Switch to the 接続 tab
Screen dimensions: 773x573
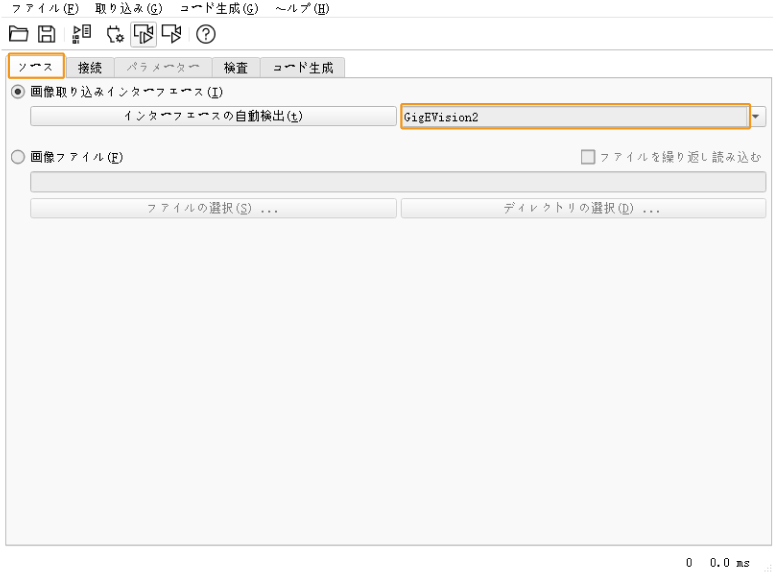[90, 68]
